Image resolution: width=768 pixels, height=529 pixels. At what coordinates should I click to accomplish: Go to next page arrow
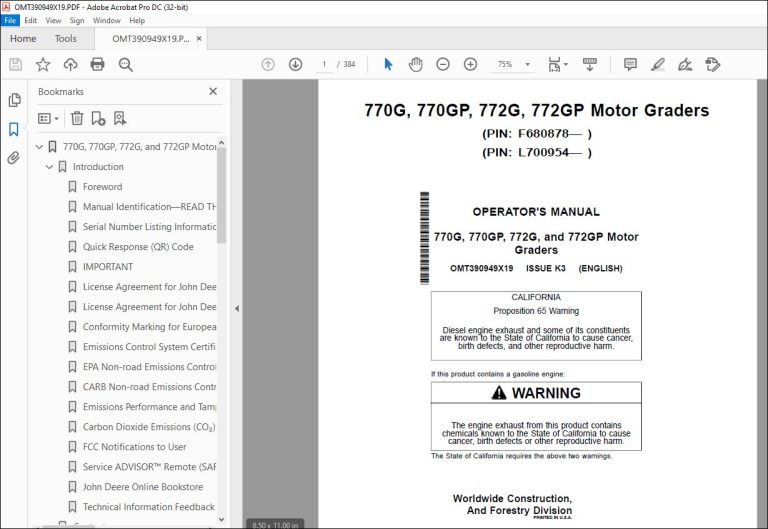[295, 64]
